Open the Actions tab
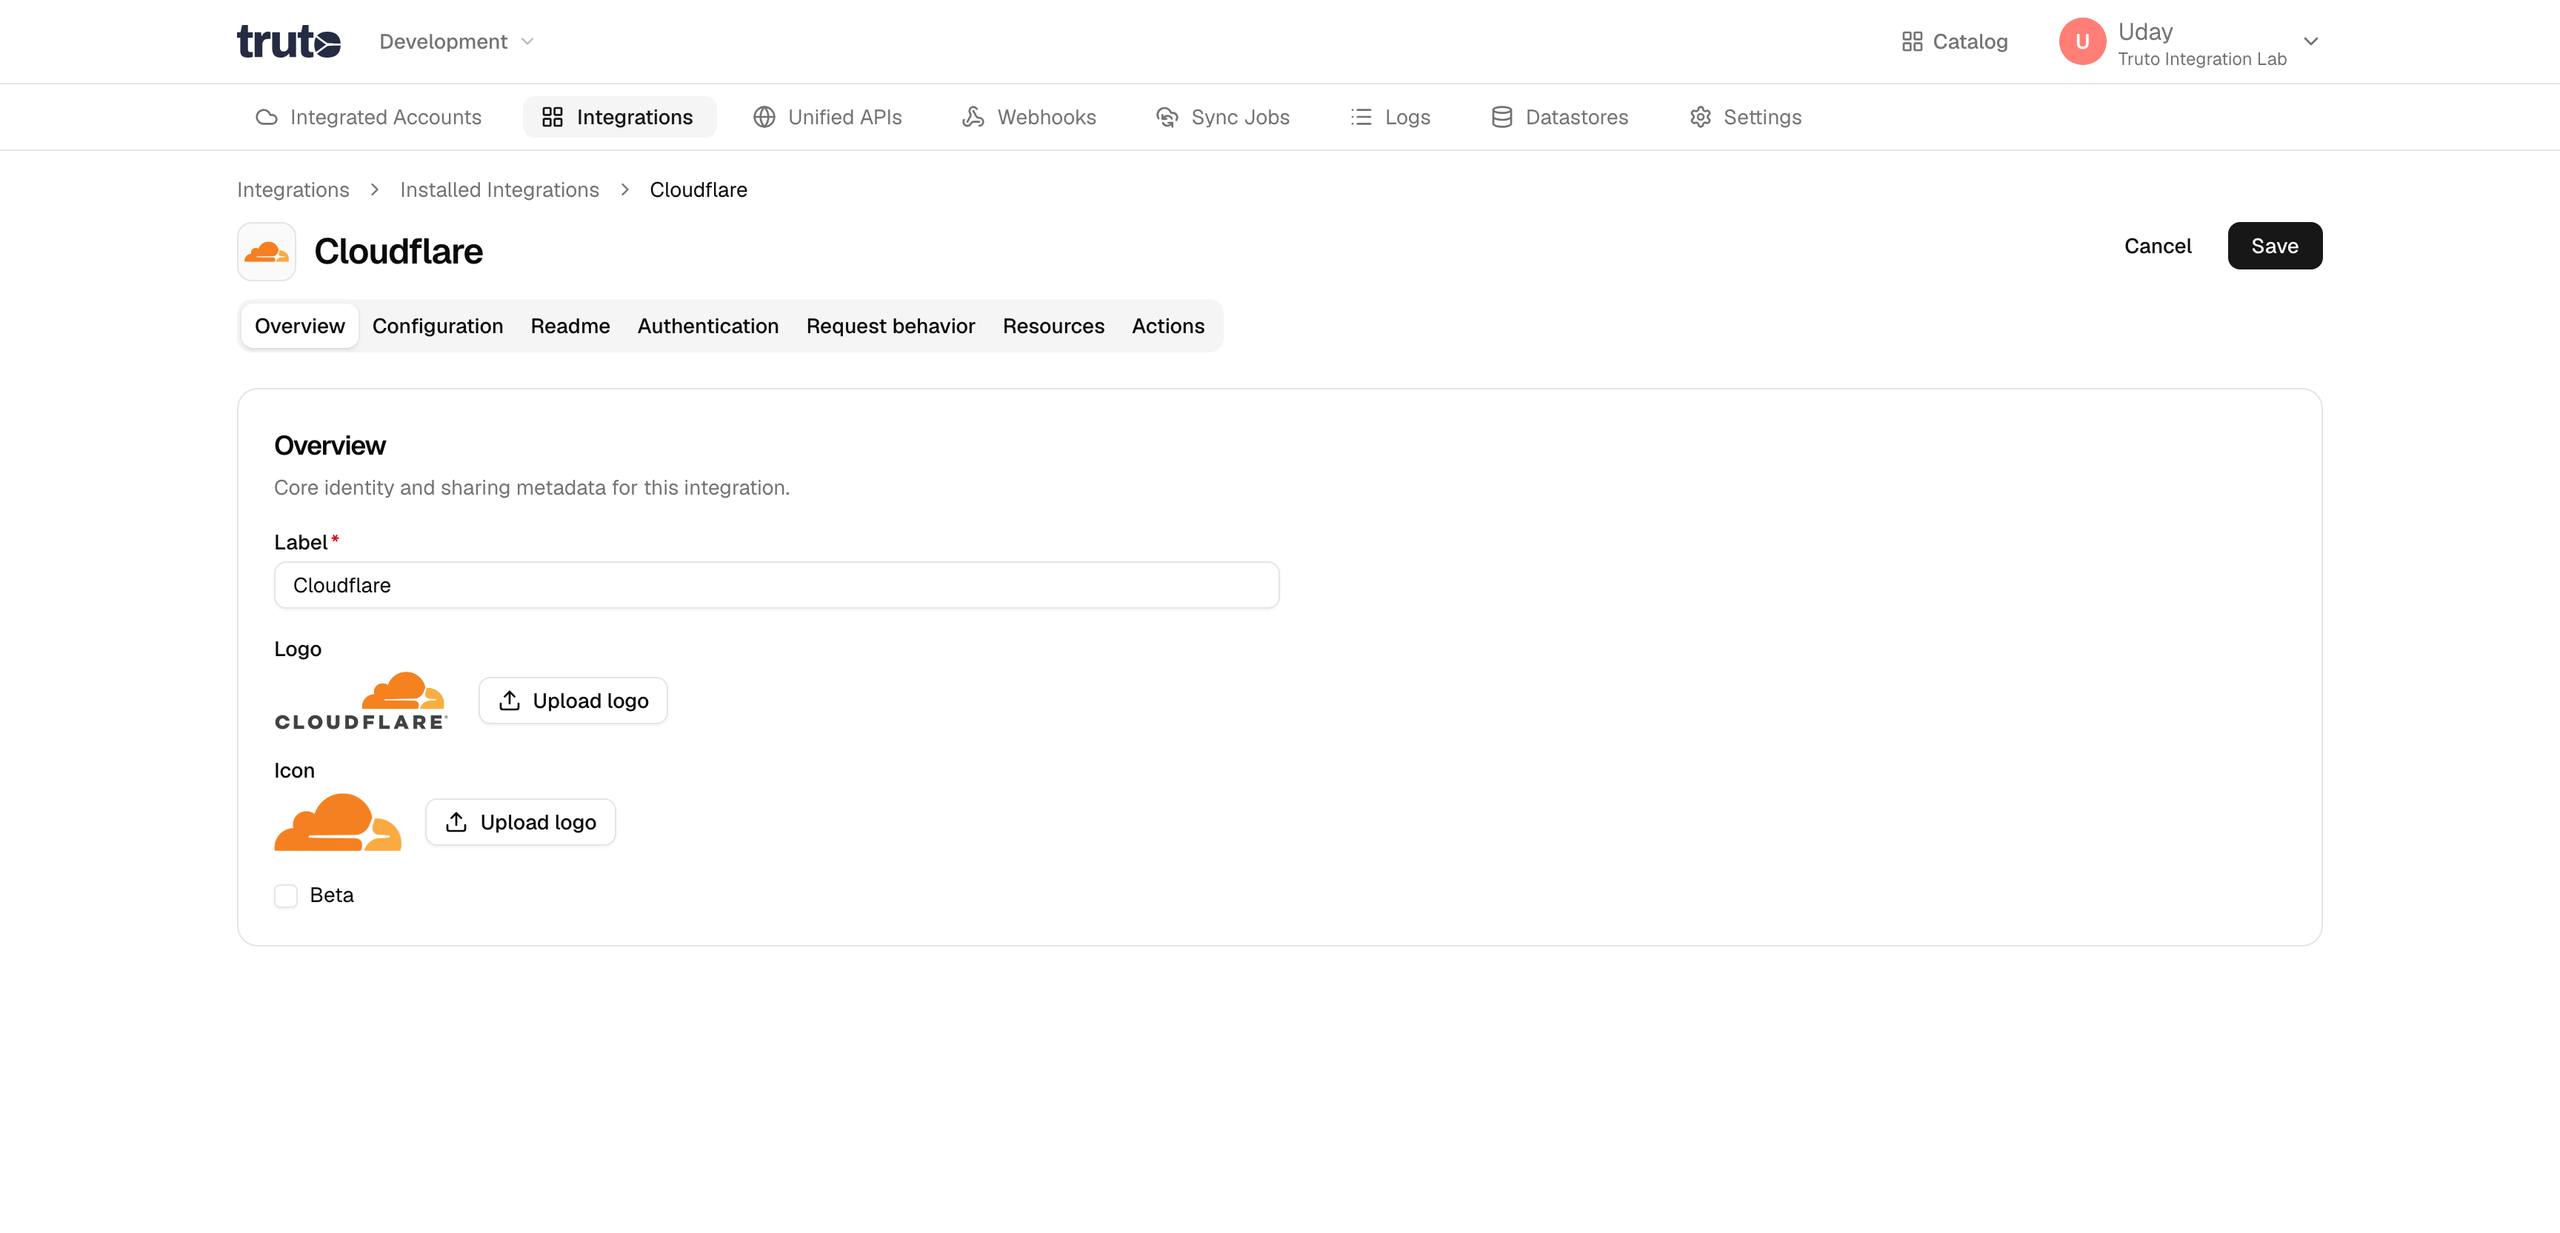2560x1233 pixels. (1168, 326)
